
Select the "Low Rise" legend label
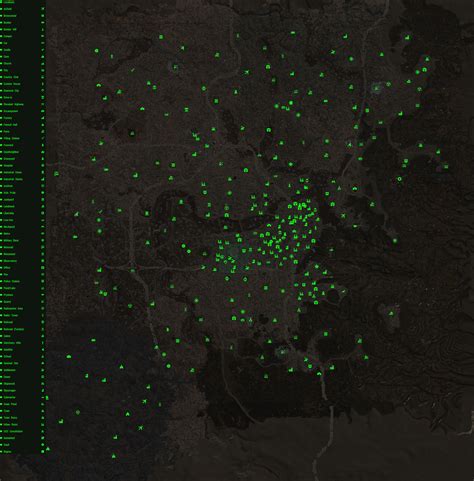coord(8,220)
